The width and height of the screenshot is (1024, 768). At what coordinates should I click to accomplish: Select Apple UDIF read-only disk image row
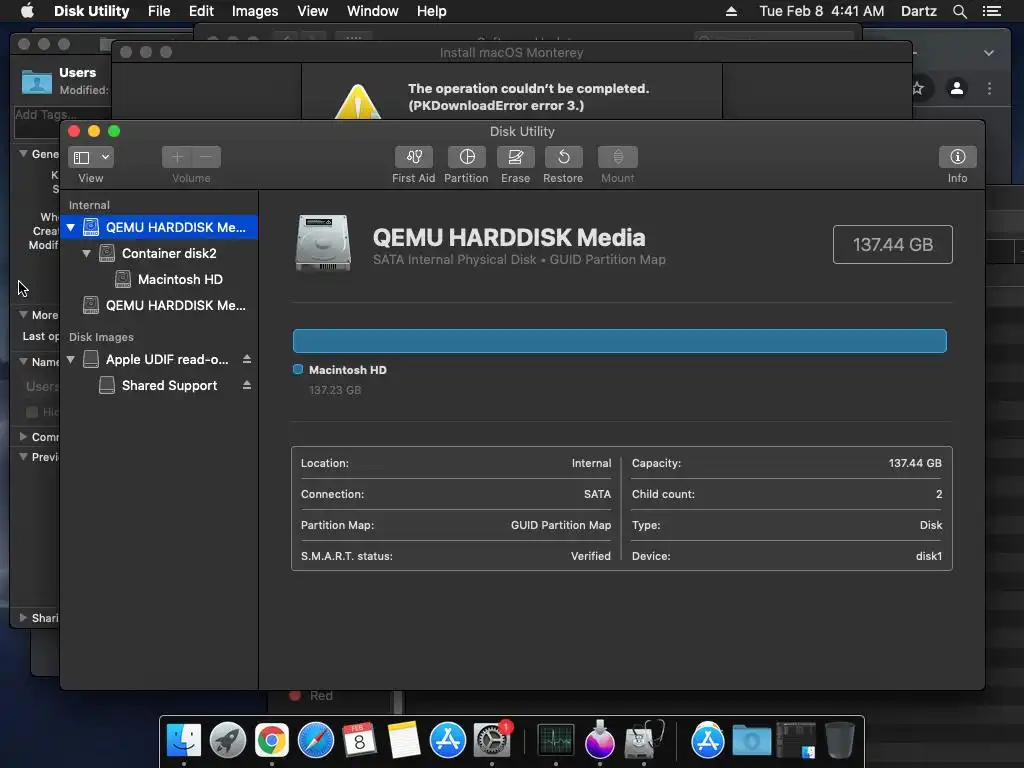pyautogui.click(x=159, y=359)
